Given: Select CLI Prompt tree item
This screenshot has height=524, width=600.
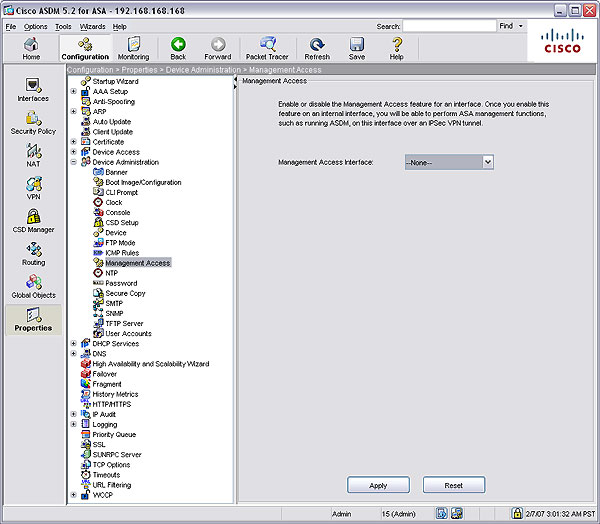Looking at the screenshot, I should click(x=122, y=192).
